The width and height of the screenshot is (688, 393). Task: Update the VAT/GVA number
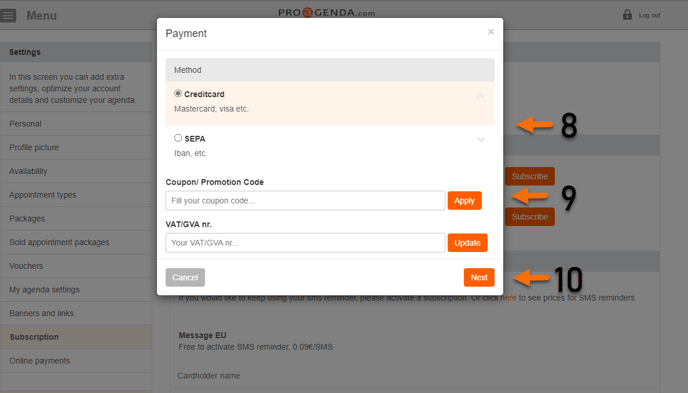pyautogui.click(x=467, y=243)
